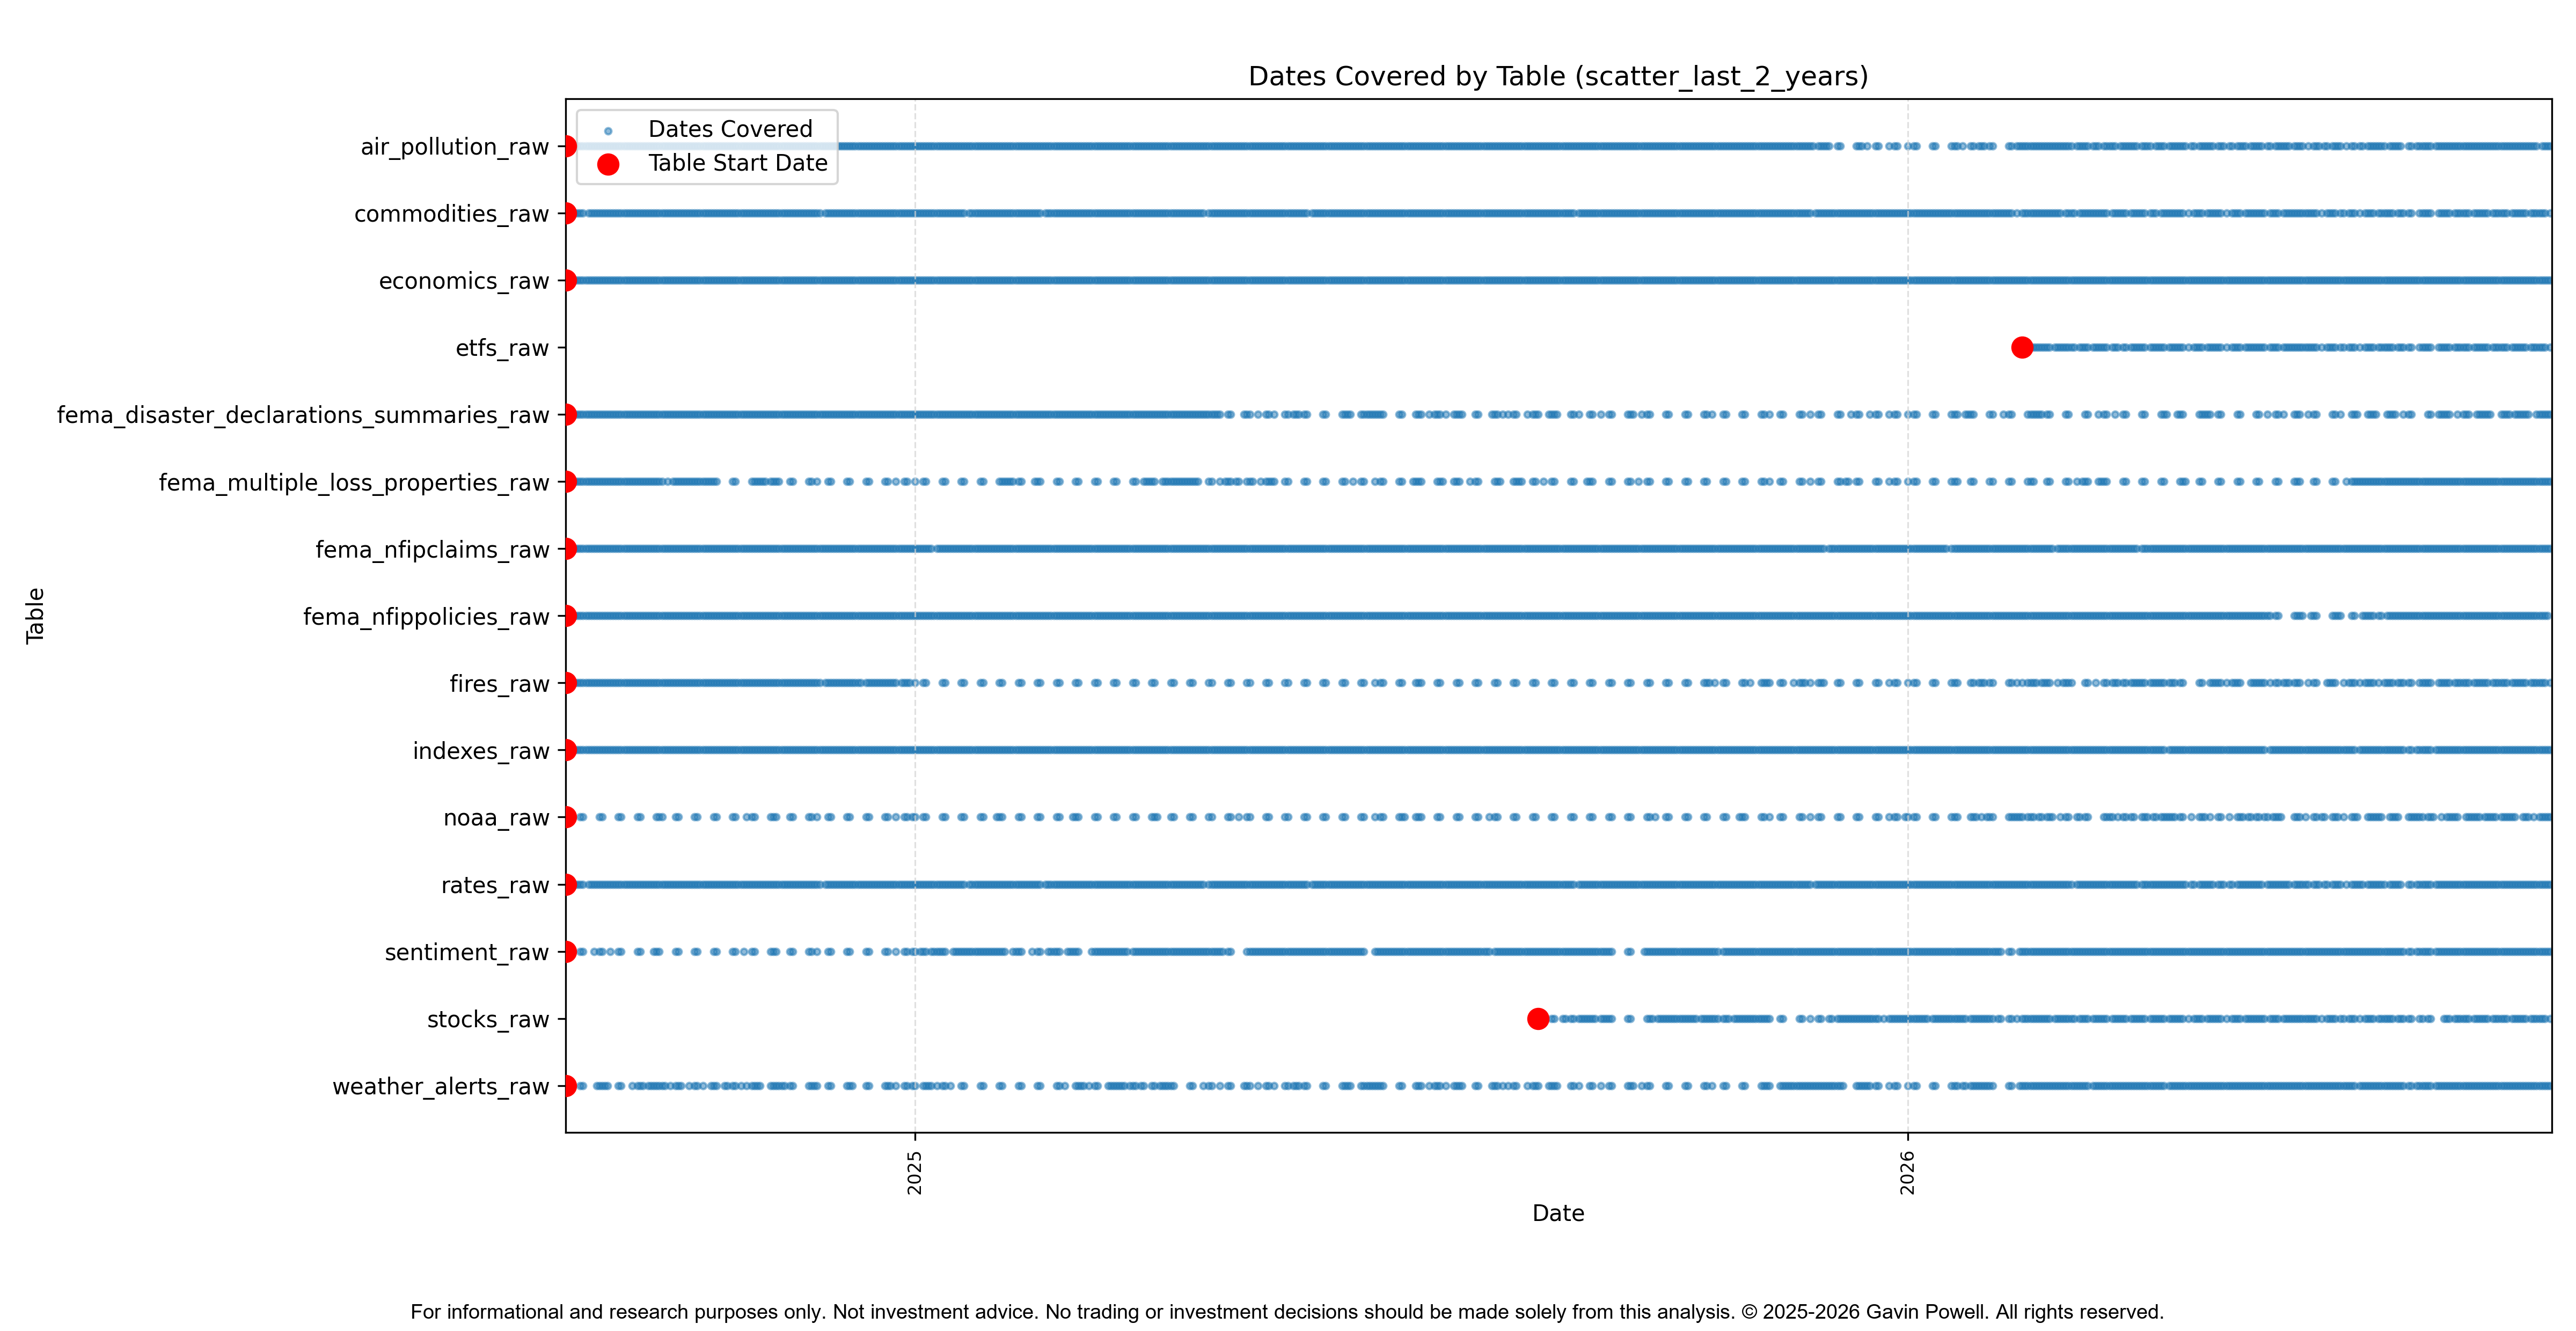
Task: Select the rates_raw axis label
Action: pos(495,885)
